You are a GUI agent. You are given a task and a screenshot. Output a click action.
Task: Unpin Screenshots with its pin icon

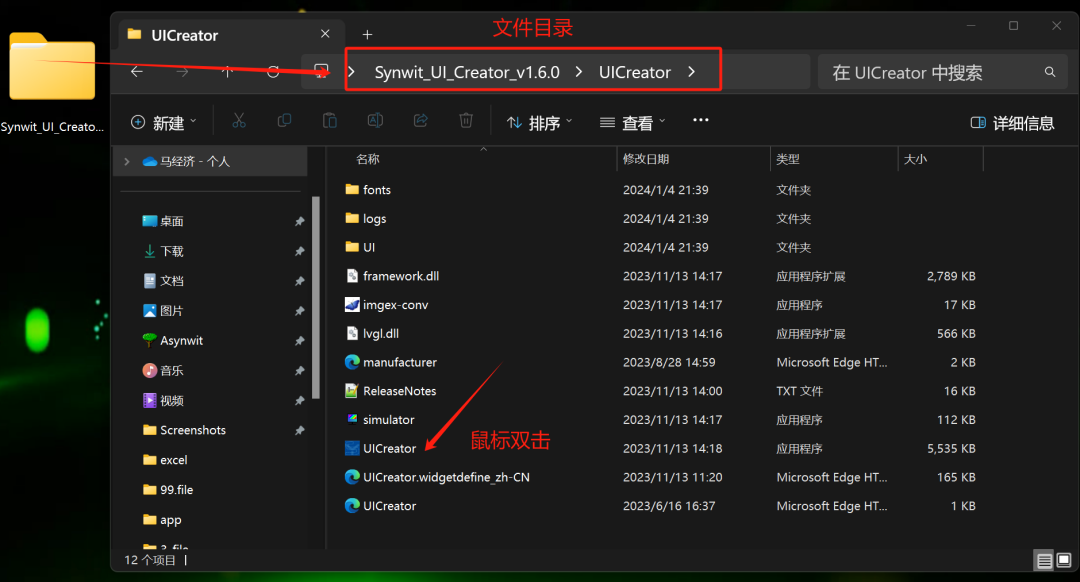[x=300, y=430]
